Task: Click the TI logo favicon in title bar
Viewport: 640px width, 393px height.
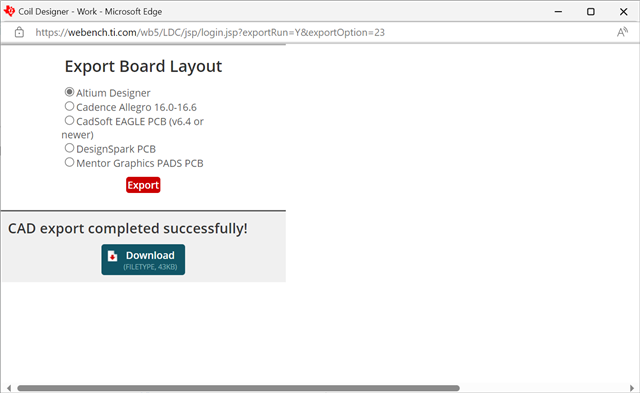Action: [9, 11]
